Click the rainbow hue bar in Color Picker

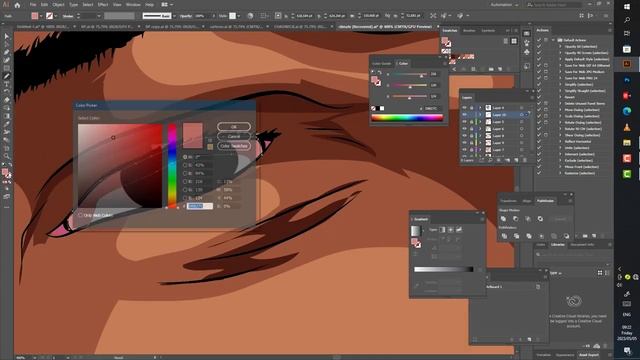click(x=172, y=166)
